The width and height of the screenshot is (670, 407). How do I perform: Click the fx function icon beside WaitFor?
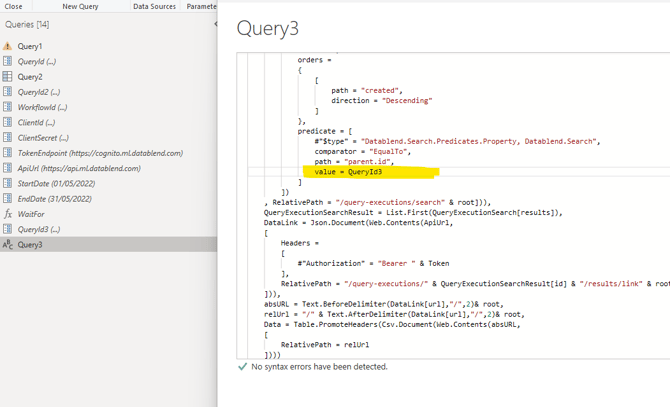point(7,214)
